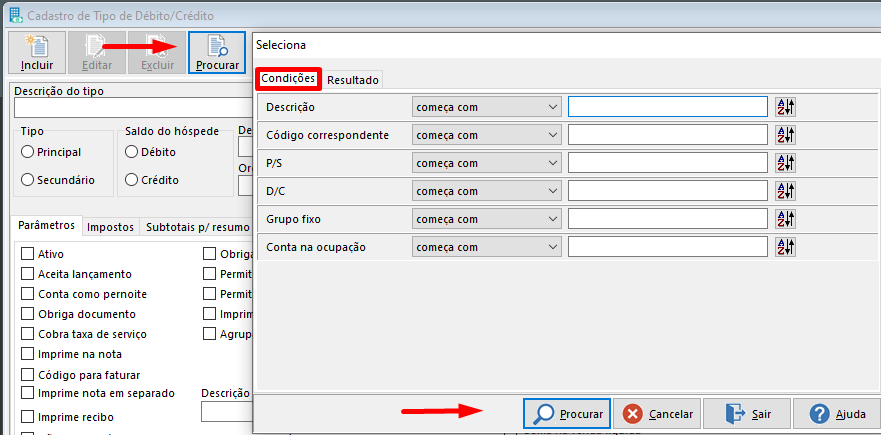Check Cobra taxa de serviço
This screenshot has width=881, height=435.
27,334
